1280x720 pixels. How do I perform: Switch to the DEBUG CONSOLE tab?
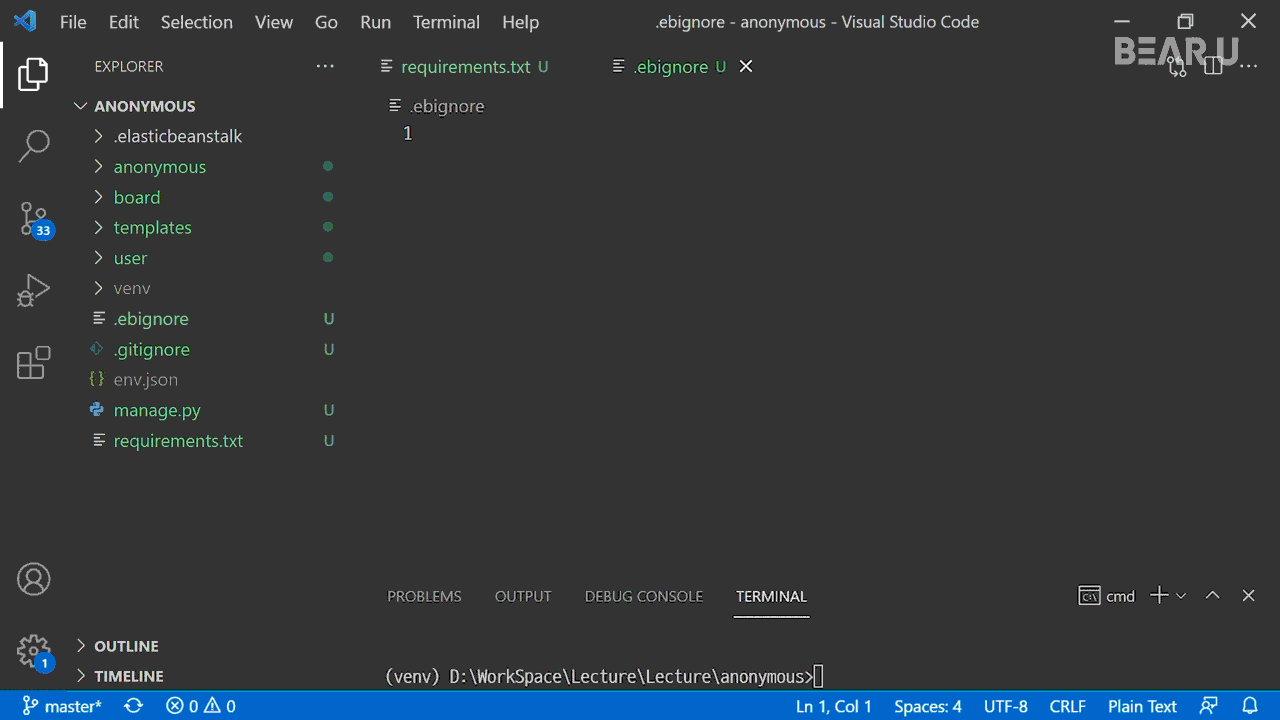point(644,596)
